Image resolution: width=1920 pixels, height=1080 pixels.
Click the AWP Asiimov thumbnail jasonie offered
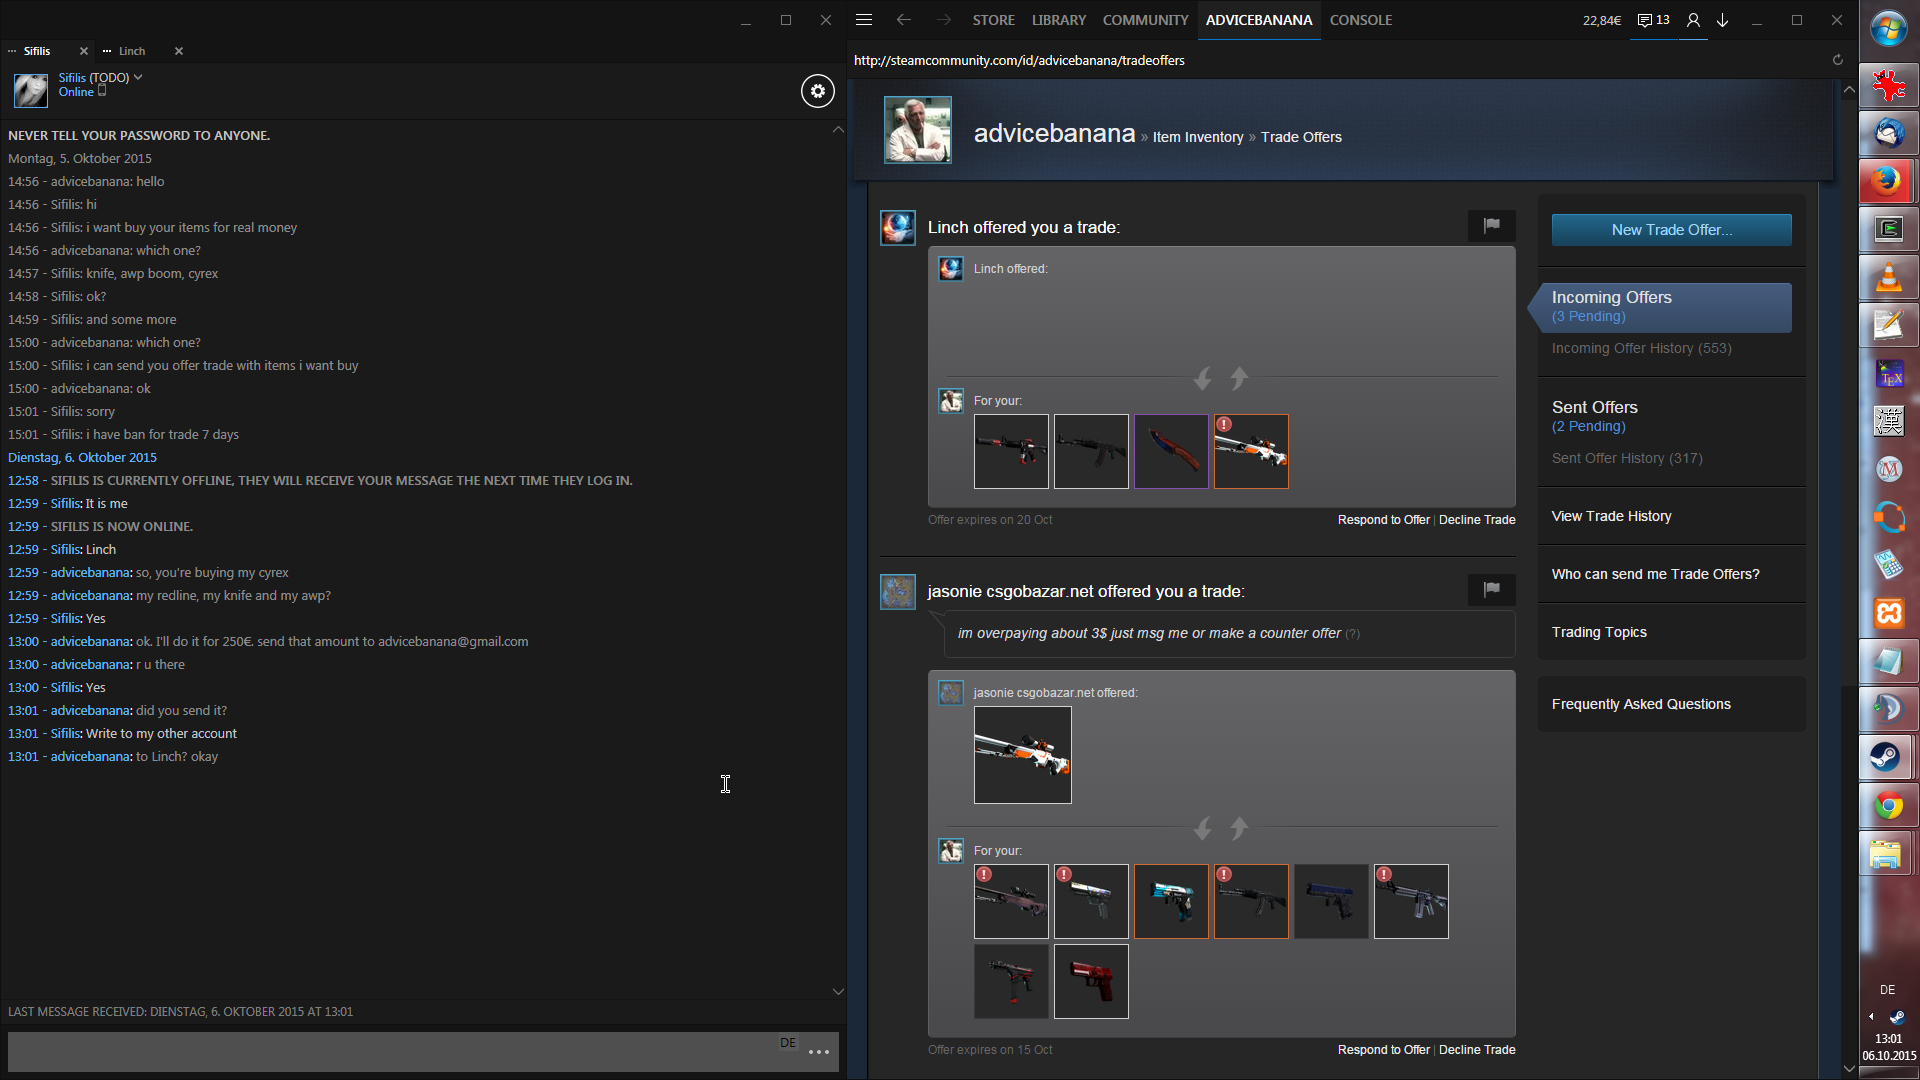click(1022, 755)
